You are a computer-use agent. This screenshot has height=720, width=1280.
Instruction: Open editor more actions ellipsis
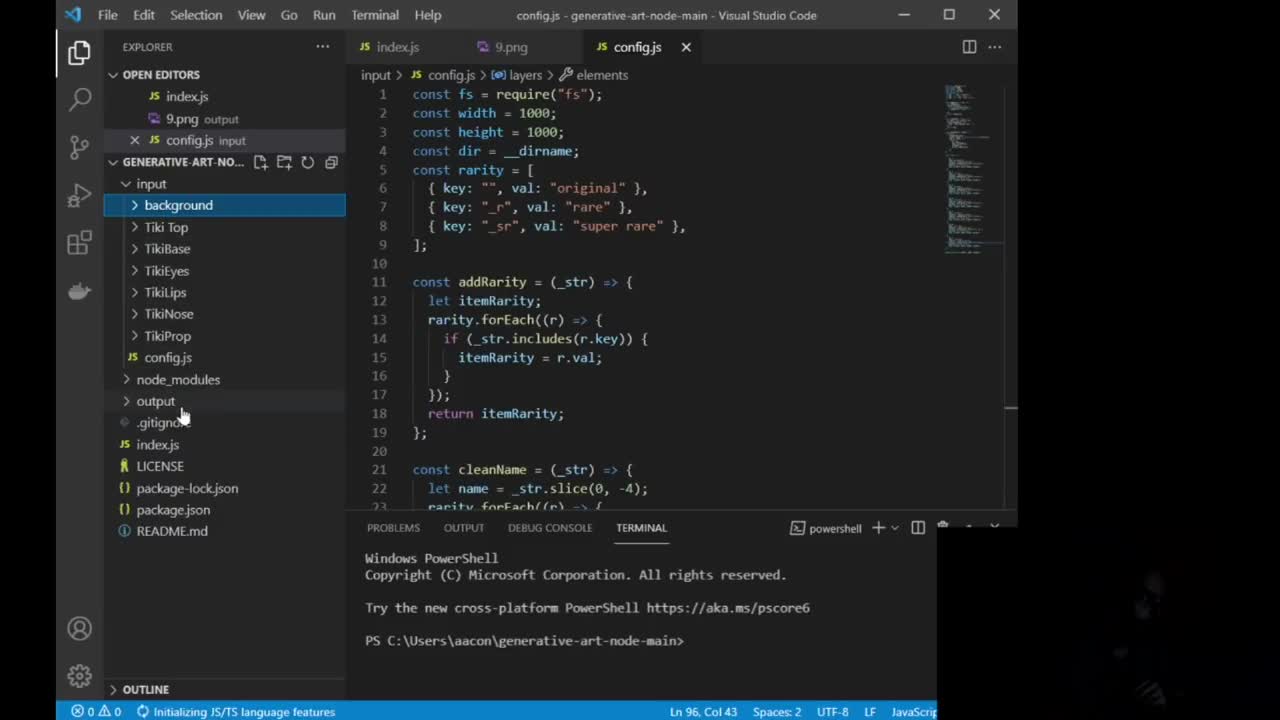point(995,47)
